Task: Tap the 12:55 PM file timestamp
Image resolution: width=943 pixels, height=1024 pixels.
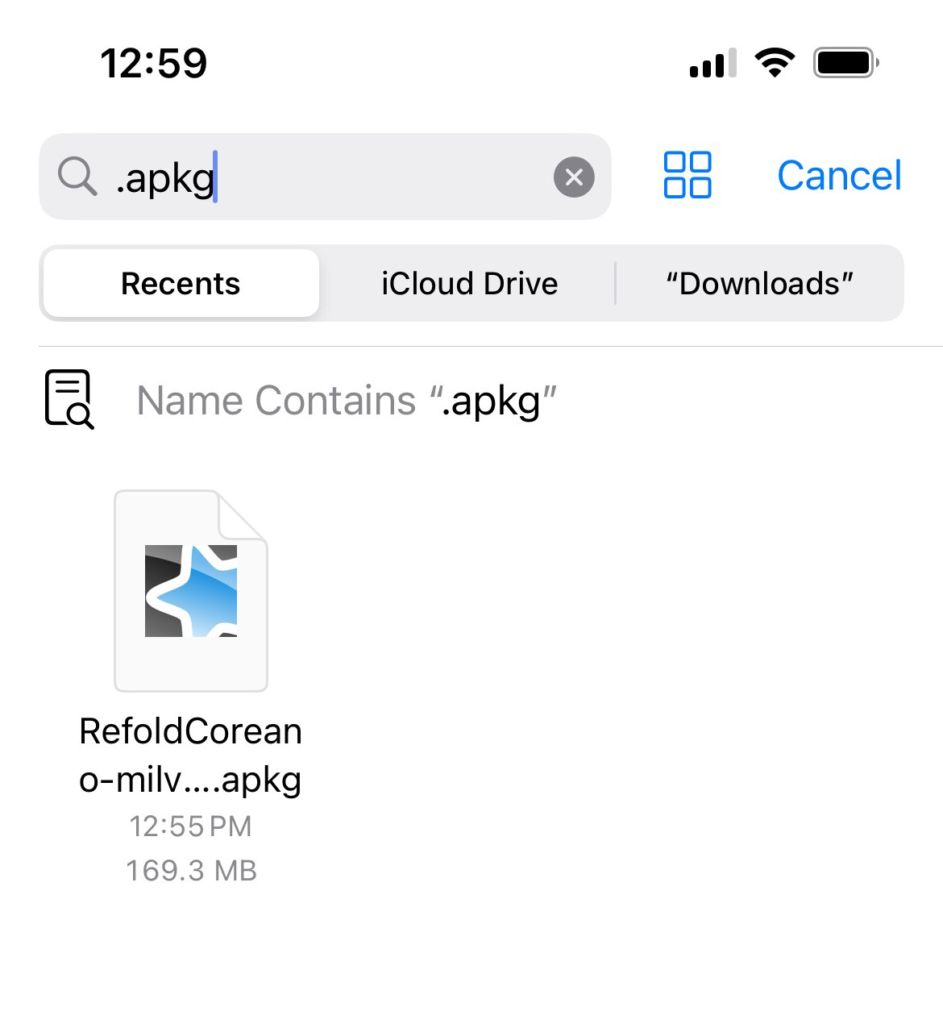Action: point(190,827)
